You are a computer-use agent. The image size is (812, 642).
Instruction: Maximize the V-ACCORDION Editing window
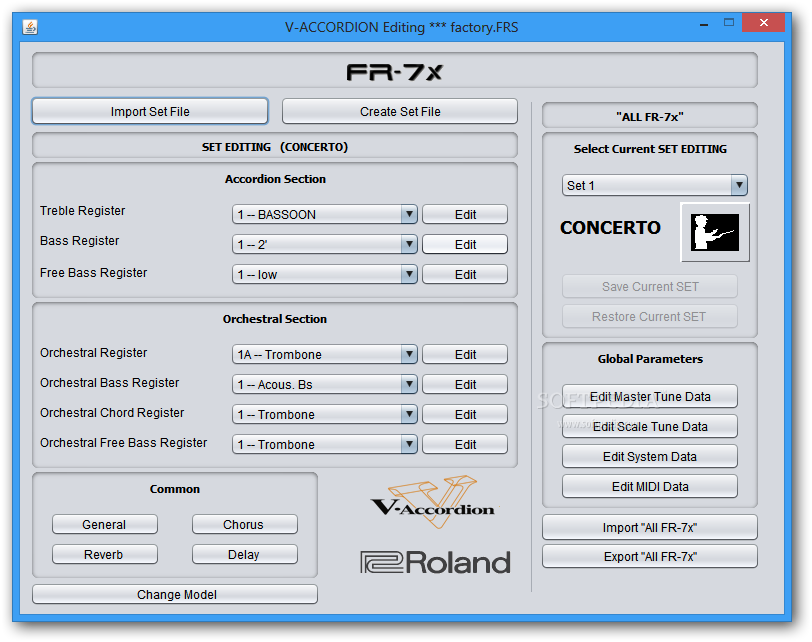pos(729,23)
